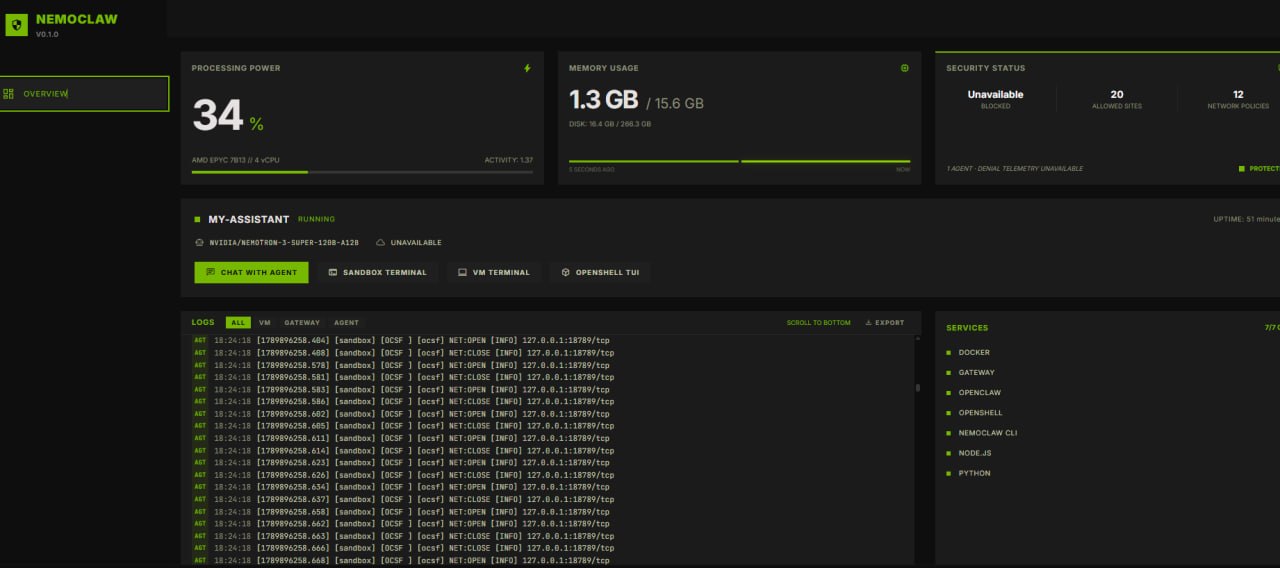Click the 12 Network Policies stat
The image size is (1280, 568).
coord(1238,99)
